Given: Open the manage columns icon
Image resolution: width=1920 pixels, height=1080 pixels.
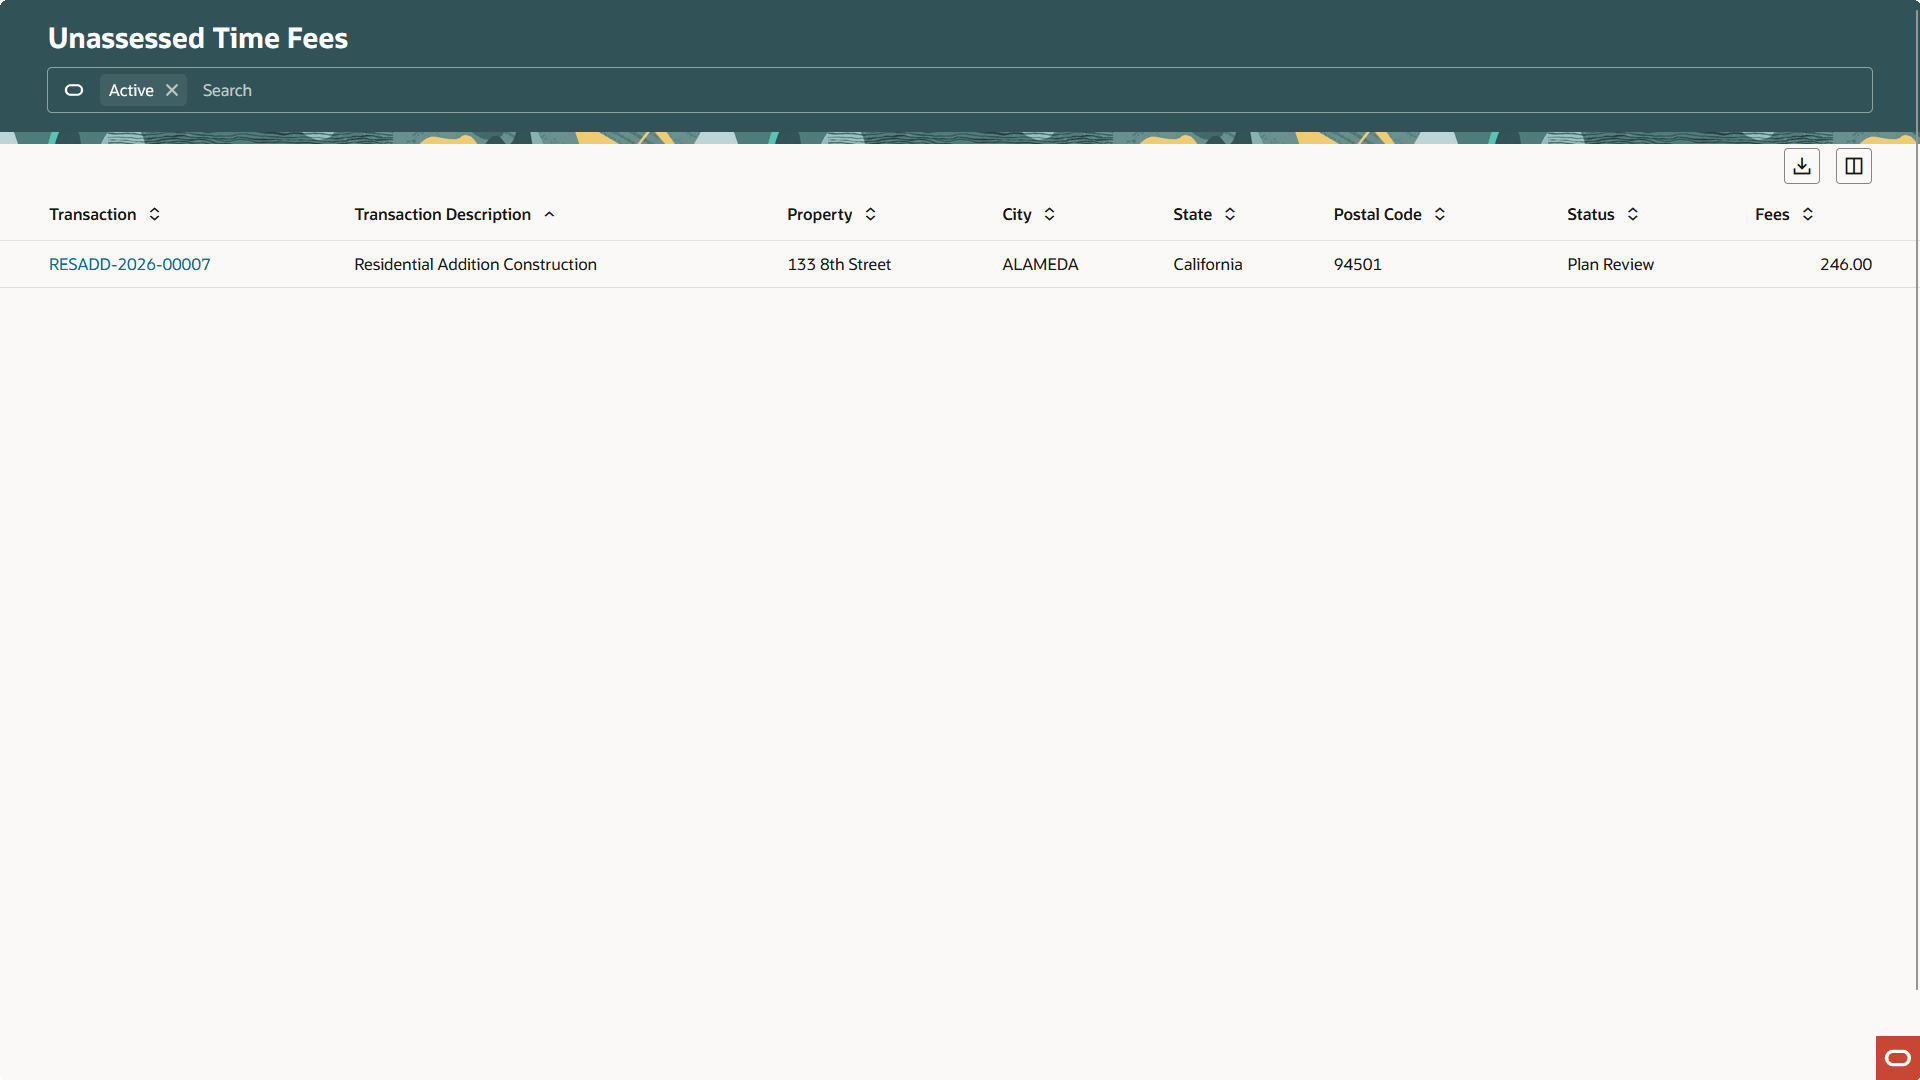Looking at the screenshot, I should [x=1853, y=165].
